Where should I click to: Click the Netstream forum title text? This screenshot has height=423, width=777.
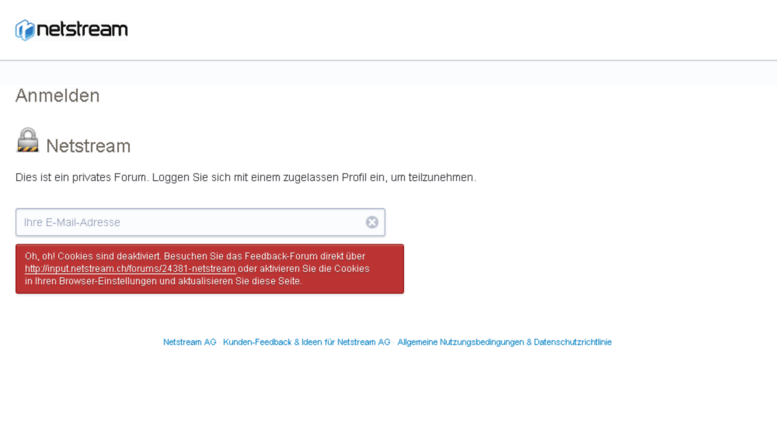pos(88,146)
